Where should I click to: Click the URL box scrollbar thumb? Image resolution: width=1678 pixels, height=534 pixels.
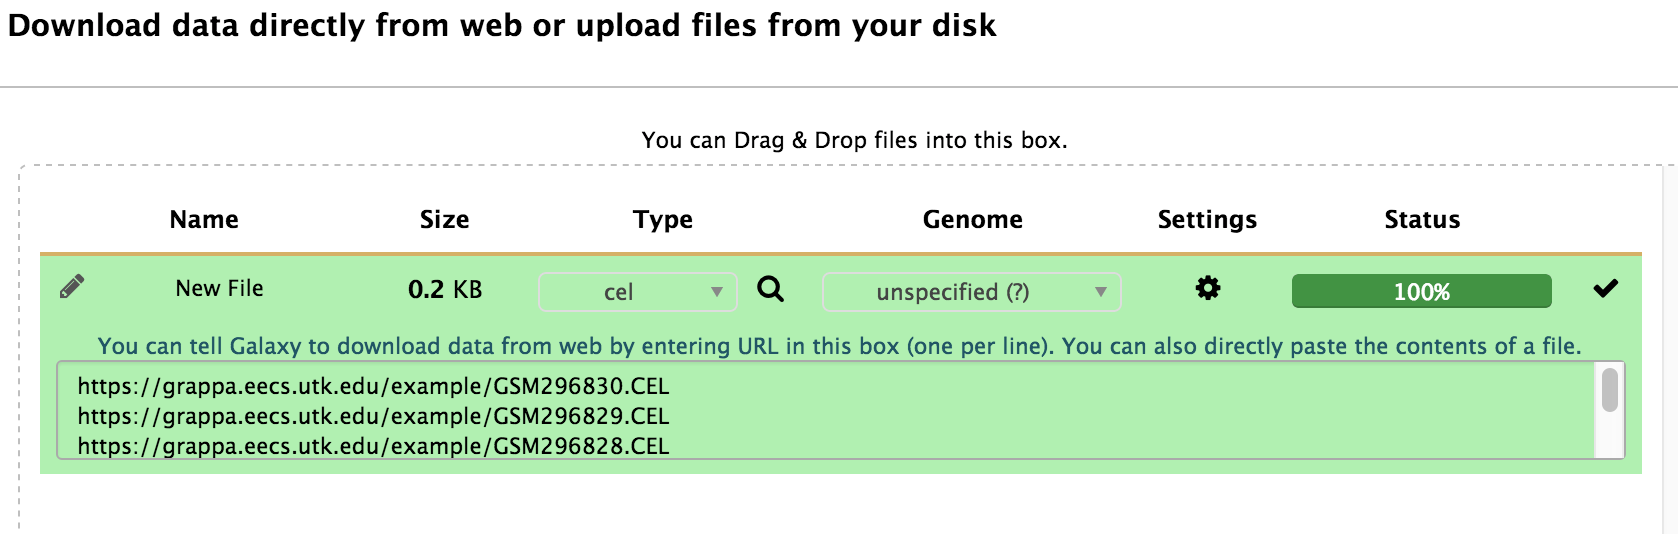click(x=1609, y=390)
